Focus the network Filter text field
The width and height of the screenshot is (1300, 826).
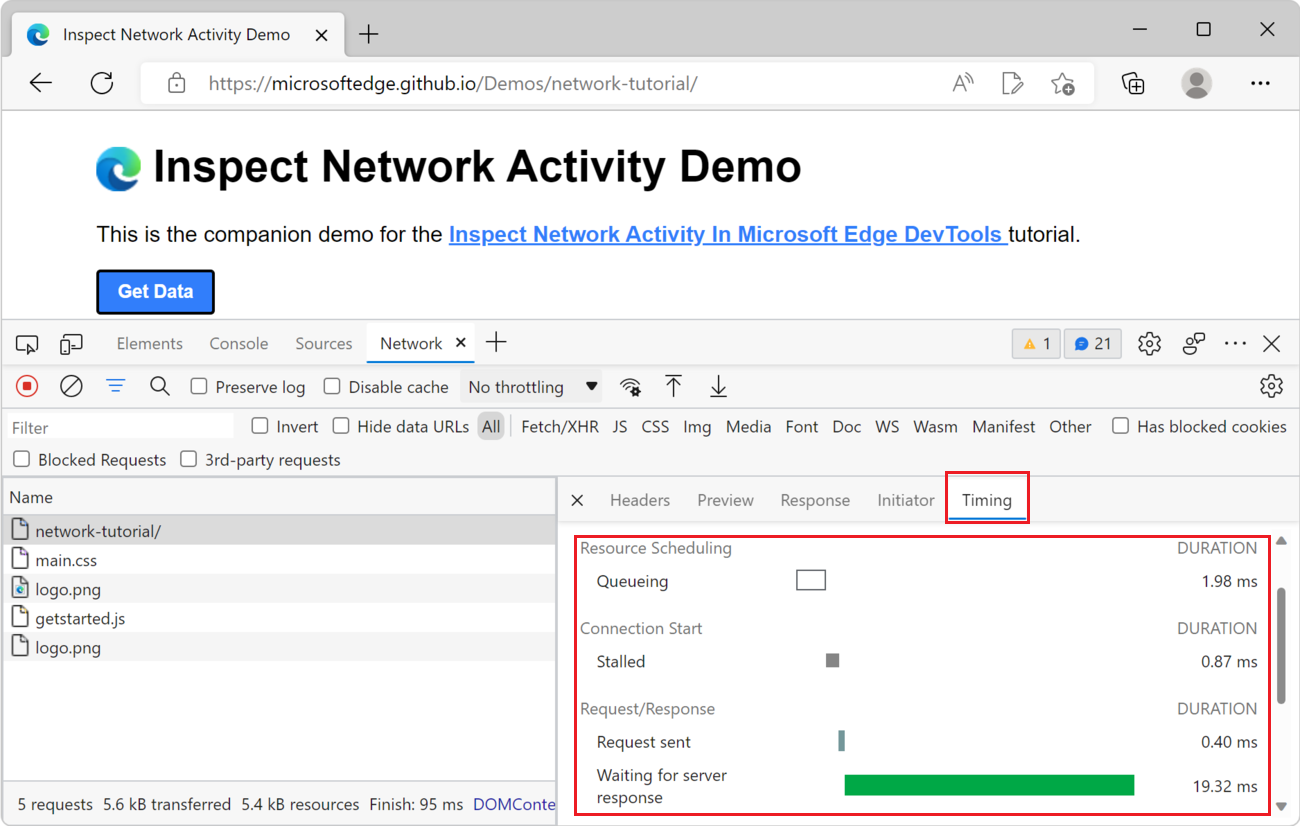point(121,427)
